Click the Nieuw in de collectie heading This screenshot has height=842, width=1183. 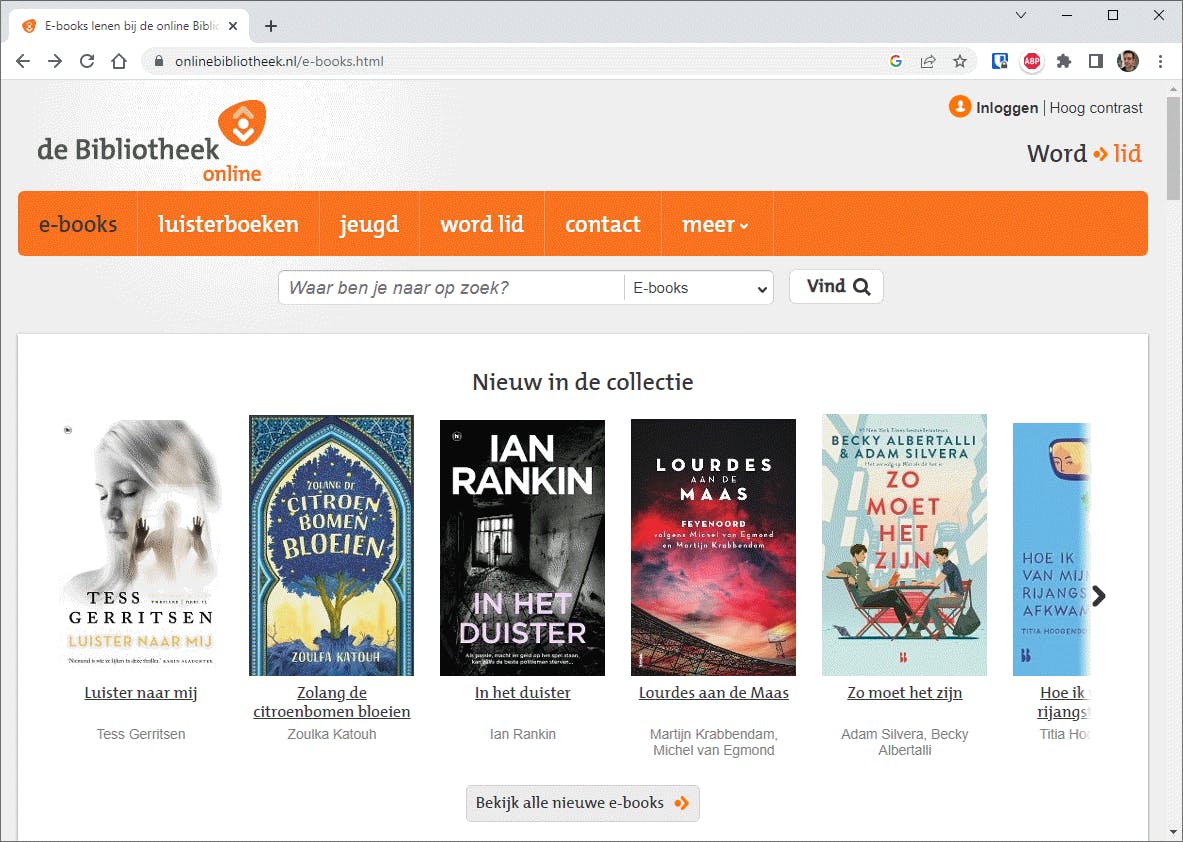(x=582, y=382)
